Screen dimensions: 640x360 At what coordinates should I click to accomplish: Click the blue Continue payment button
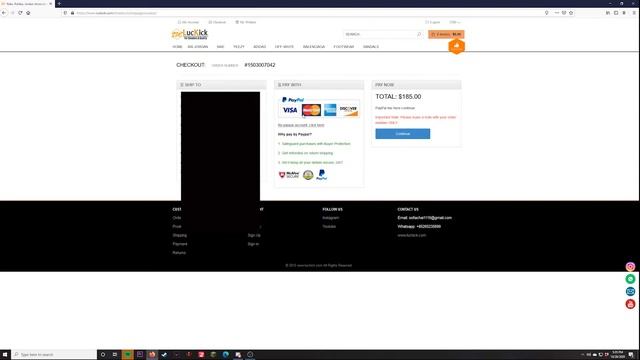pos(402,133)
